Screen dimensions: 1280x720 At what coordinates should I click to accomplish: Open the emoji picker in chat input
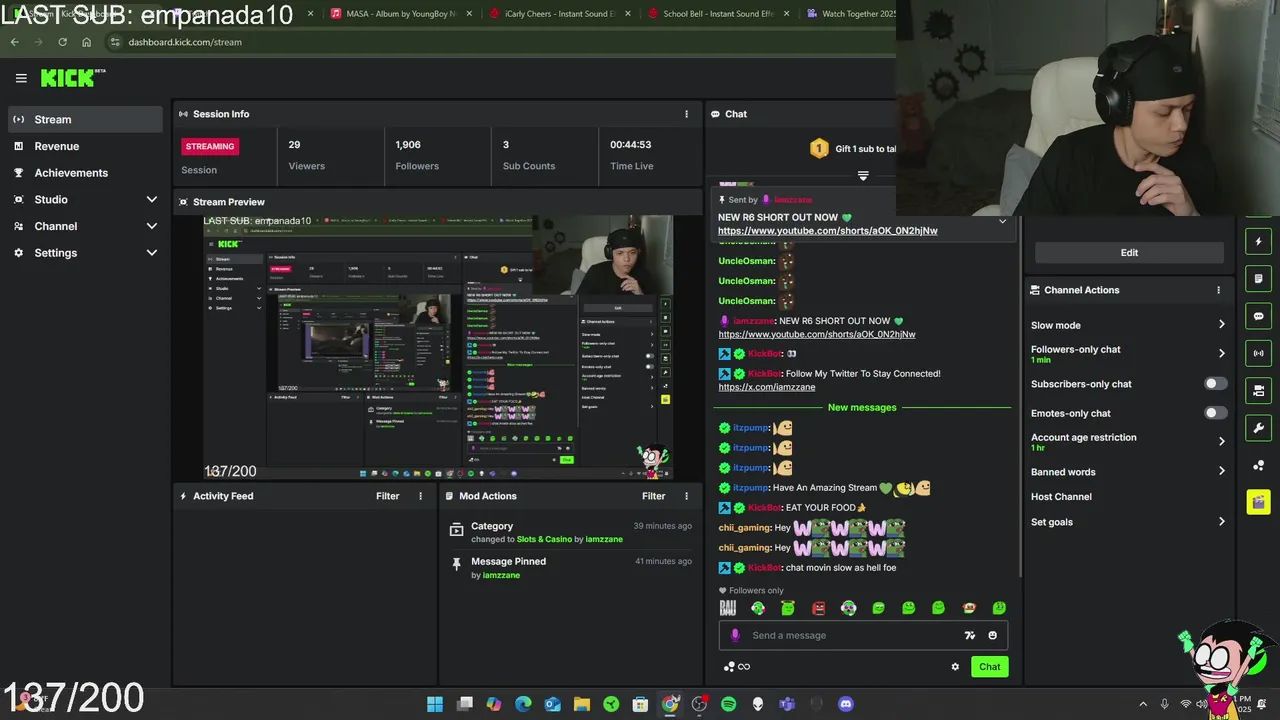992,635
